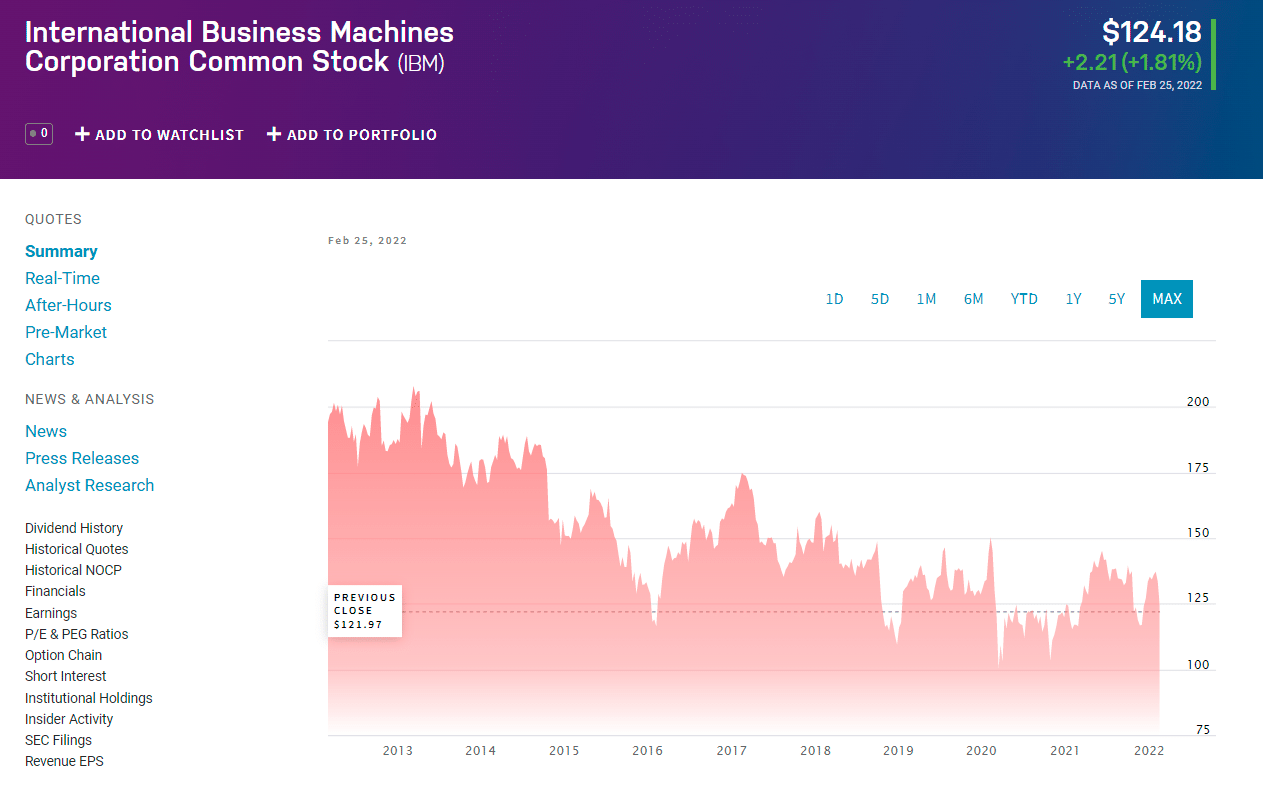Image resolution: width=1263 pixels, height=797 pixels.
Task: View Insider Activity
Action: (69, 719)
